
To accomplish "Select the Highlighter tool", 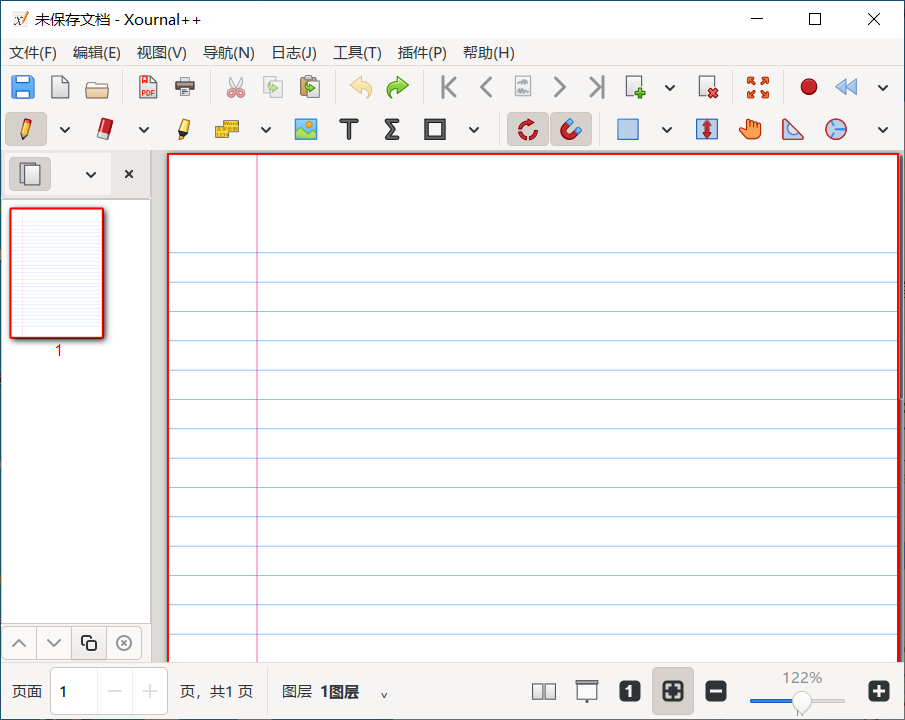I will coord(183,129).
